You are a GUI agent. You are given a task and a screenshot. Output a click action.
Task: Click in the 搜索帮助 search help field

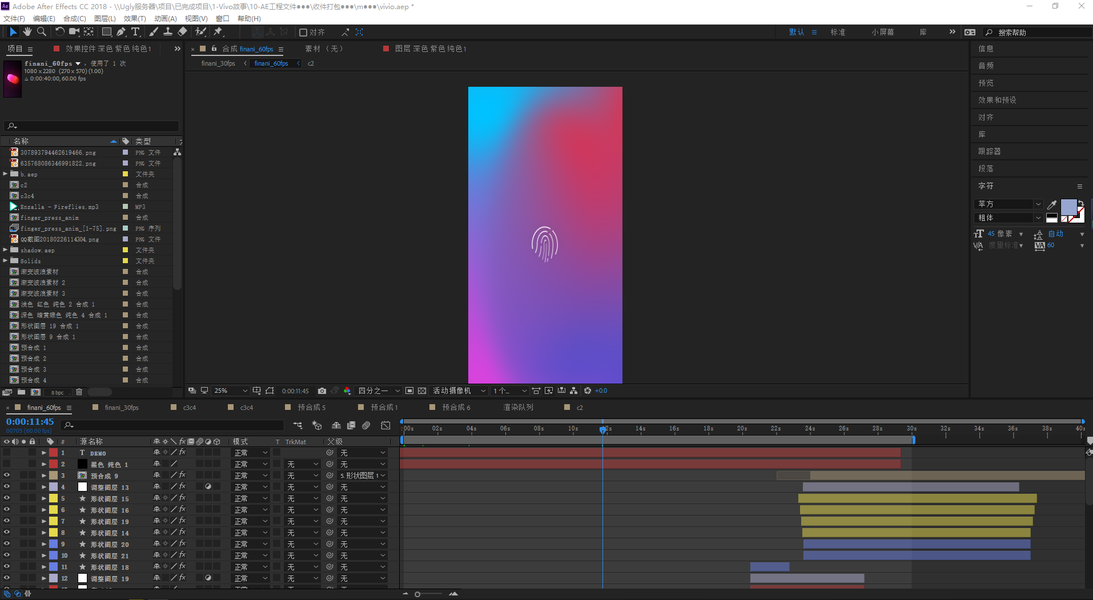1037,33
